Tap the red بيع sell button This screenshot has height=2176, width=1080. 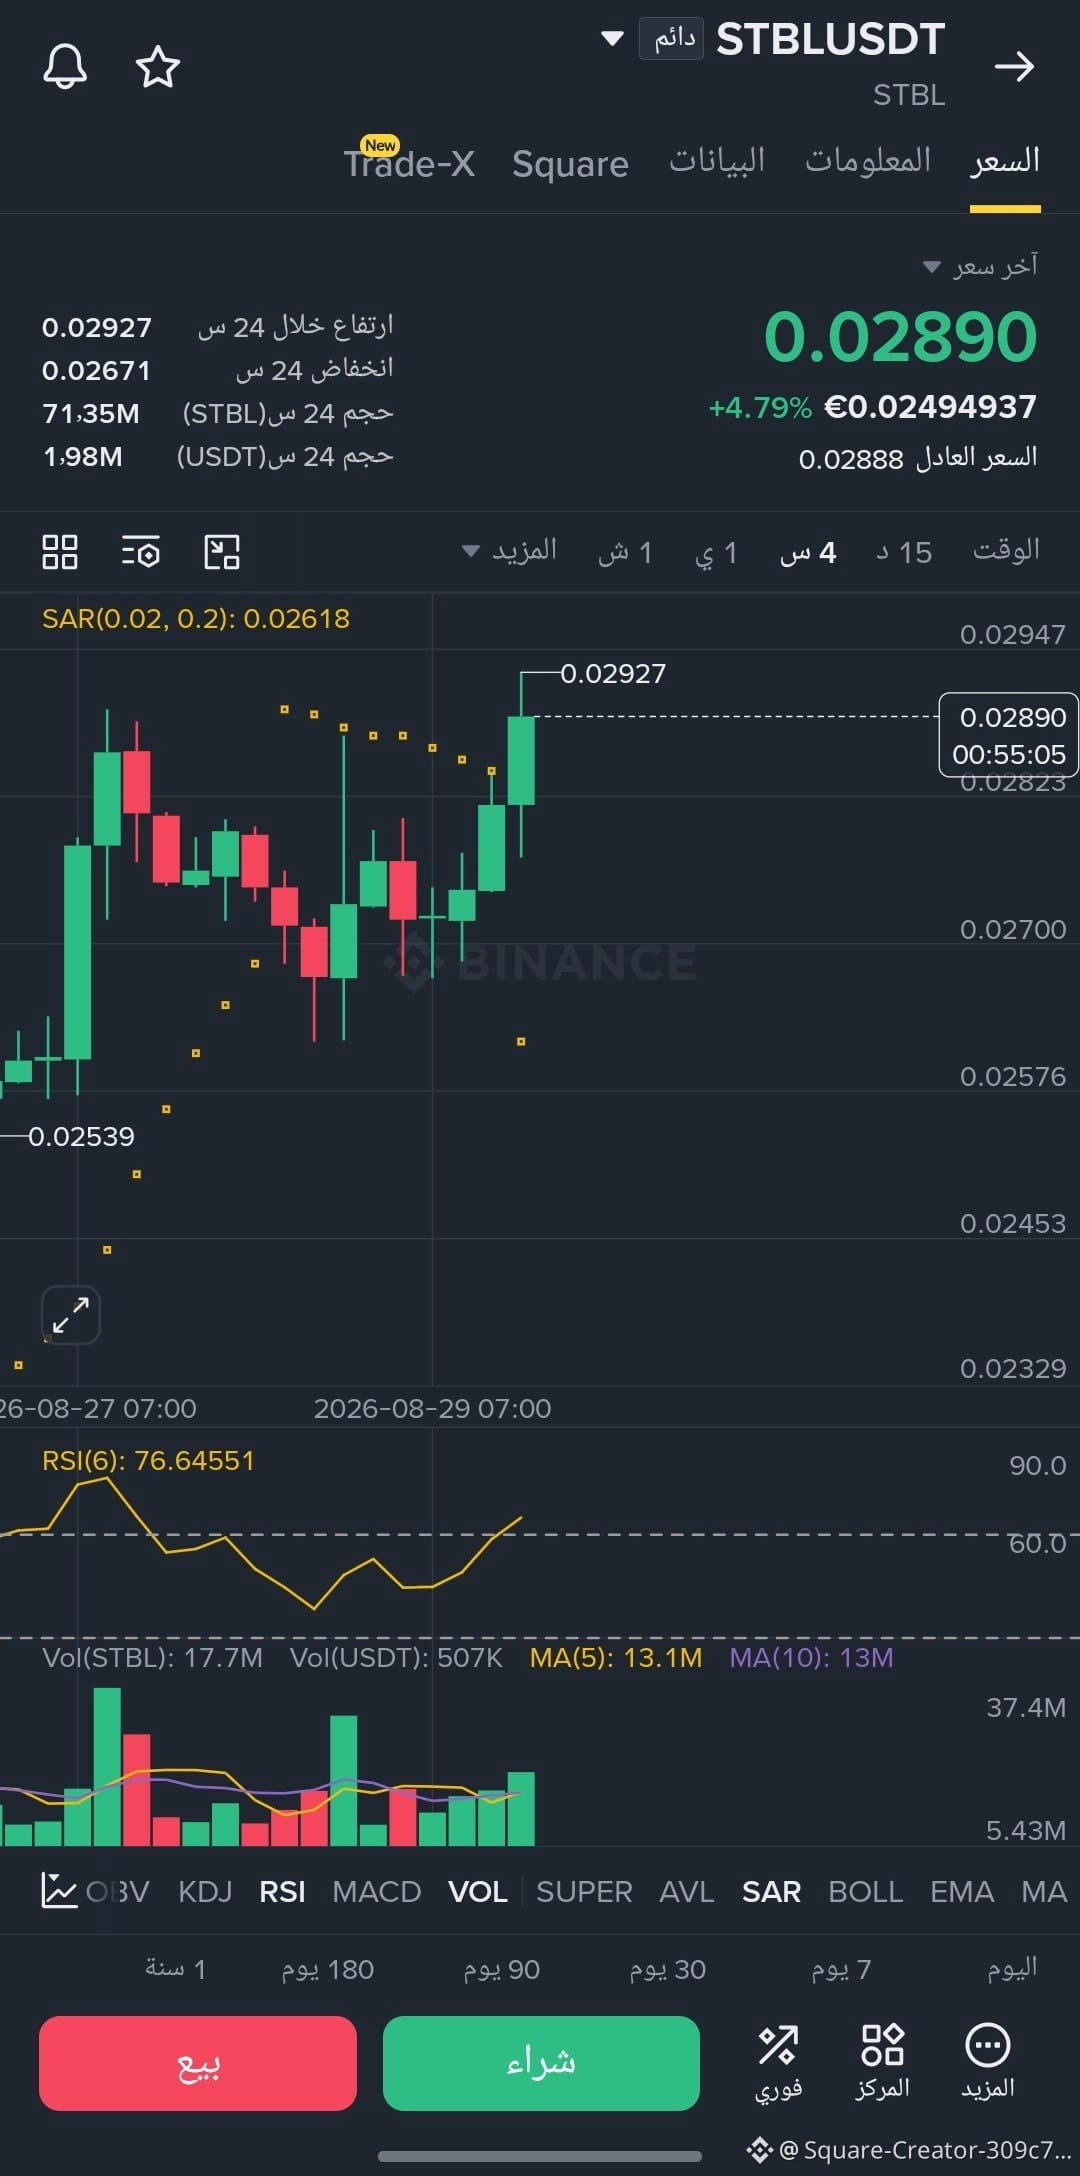point(198,2063)
